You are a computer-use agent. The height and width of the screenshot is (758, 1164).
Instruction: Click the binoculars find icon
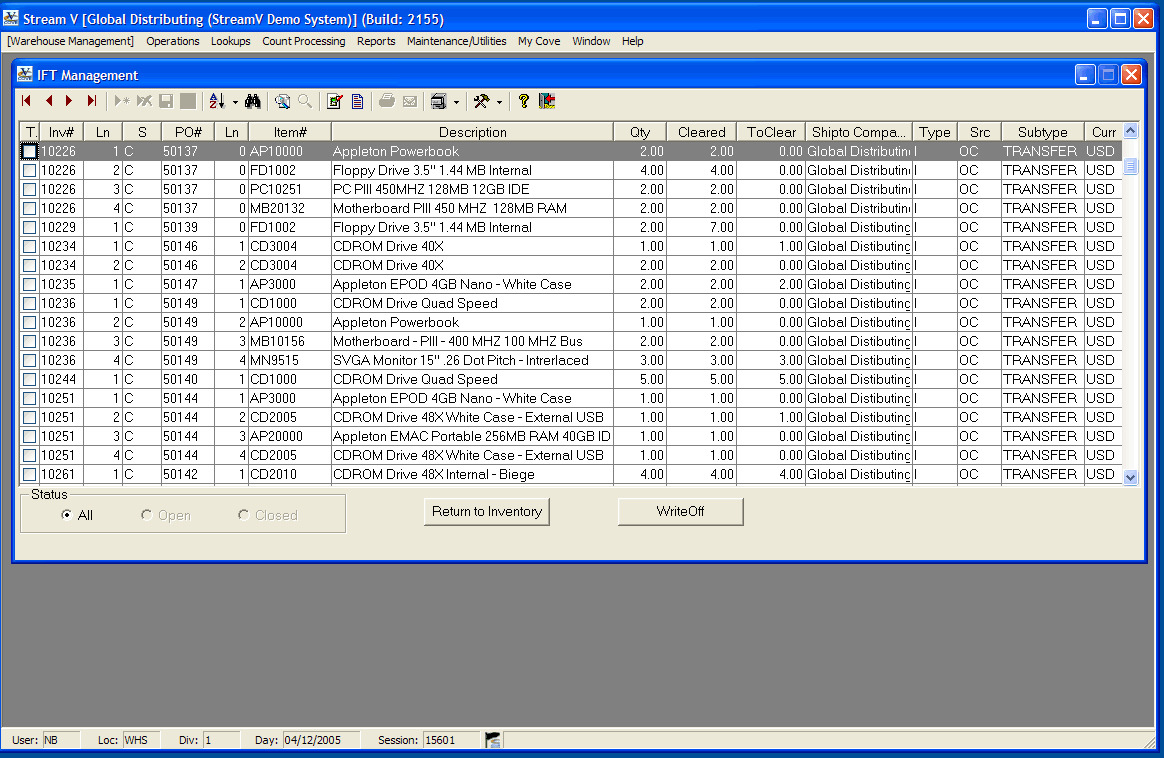pos(252,101)
